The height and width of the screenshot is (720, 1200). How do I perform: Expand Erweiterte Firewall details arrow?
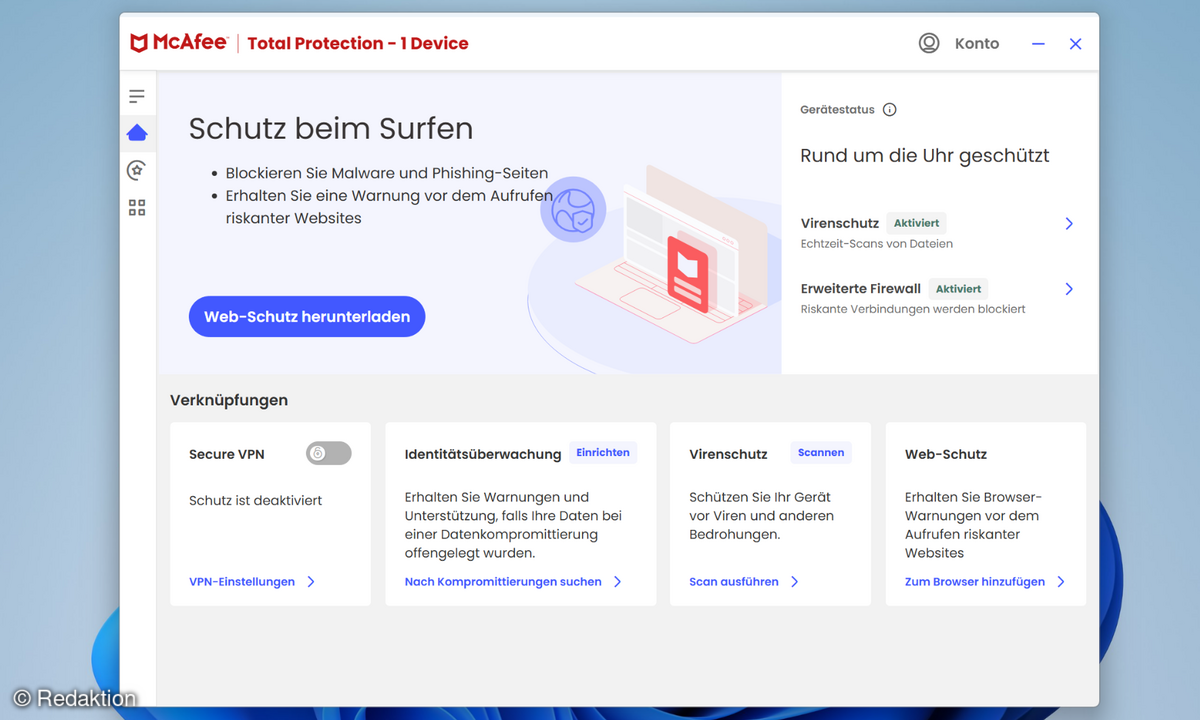1068,289
